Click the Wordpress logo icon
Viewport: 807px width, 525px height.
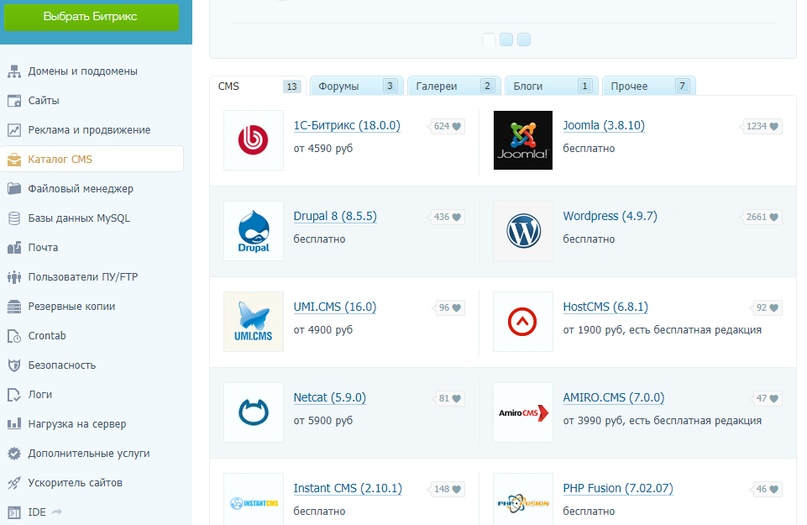[x=523, y=231]
